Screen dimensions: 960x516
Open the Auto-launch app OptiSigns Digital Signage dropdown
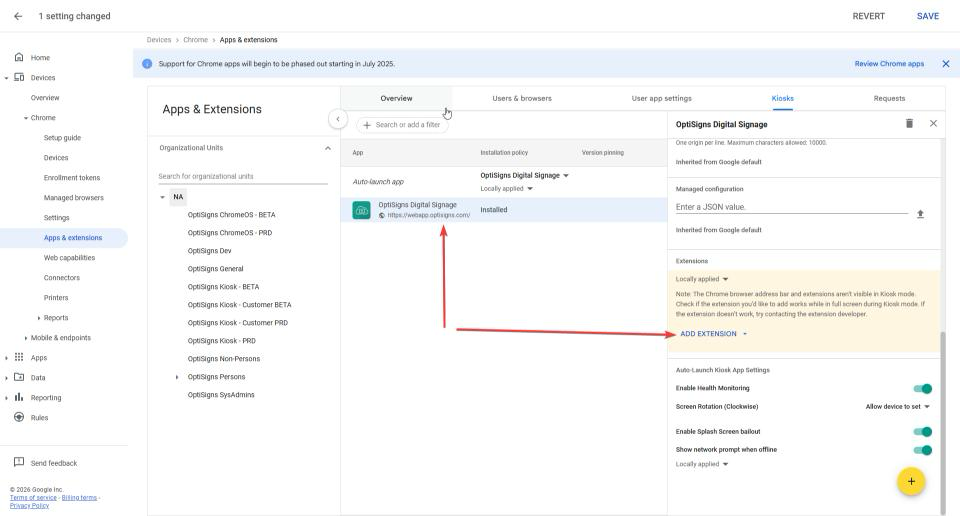[x=525, y=175]
